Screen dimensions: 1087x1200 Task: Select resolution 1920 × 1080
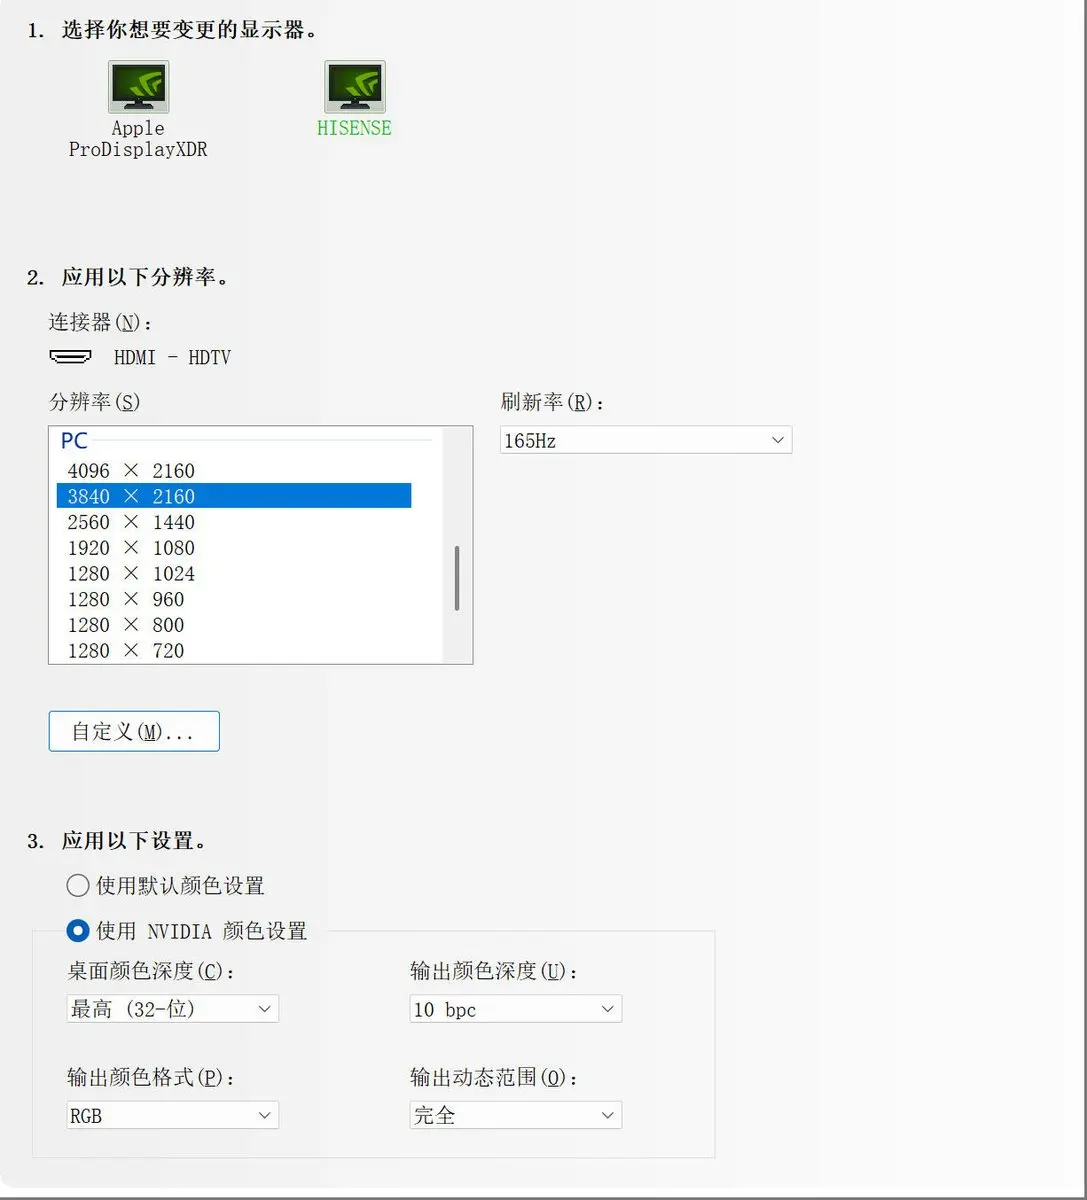(234, 548)
